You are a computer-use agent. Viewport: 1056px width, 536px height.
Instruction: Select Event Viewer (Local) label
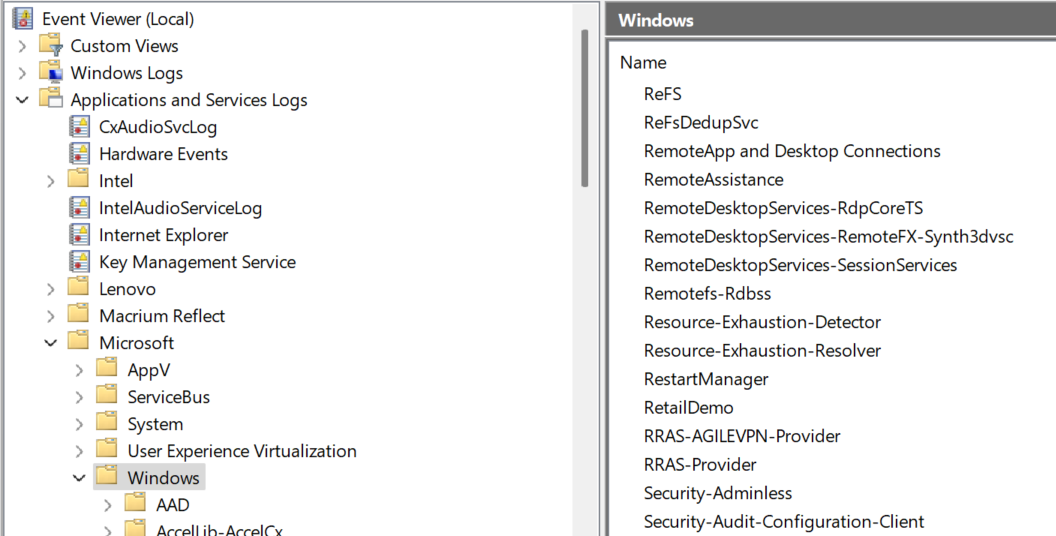(x=118, y=19)
